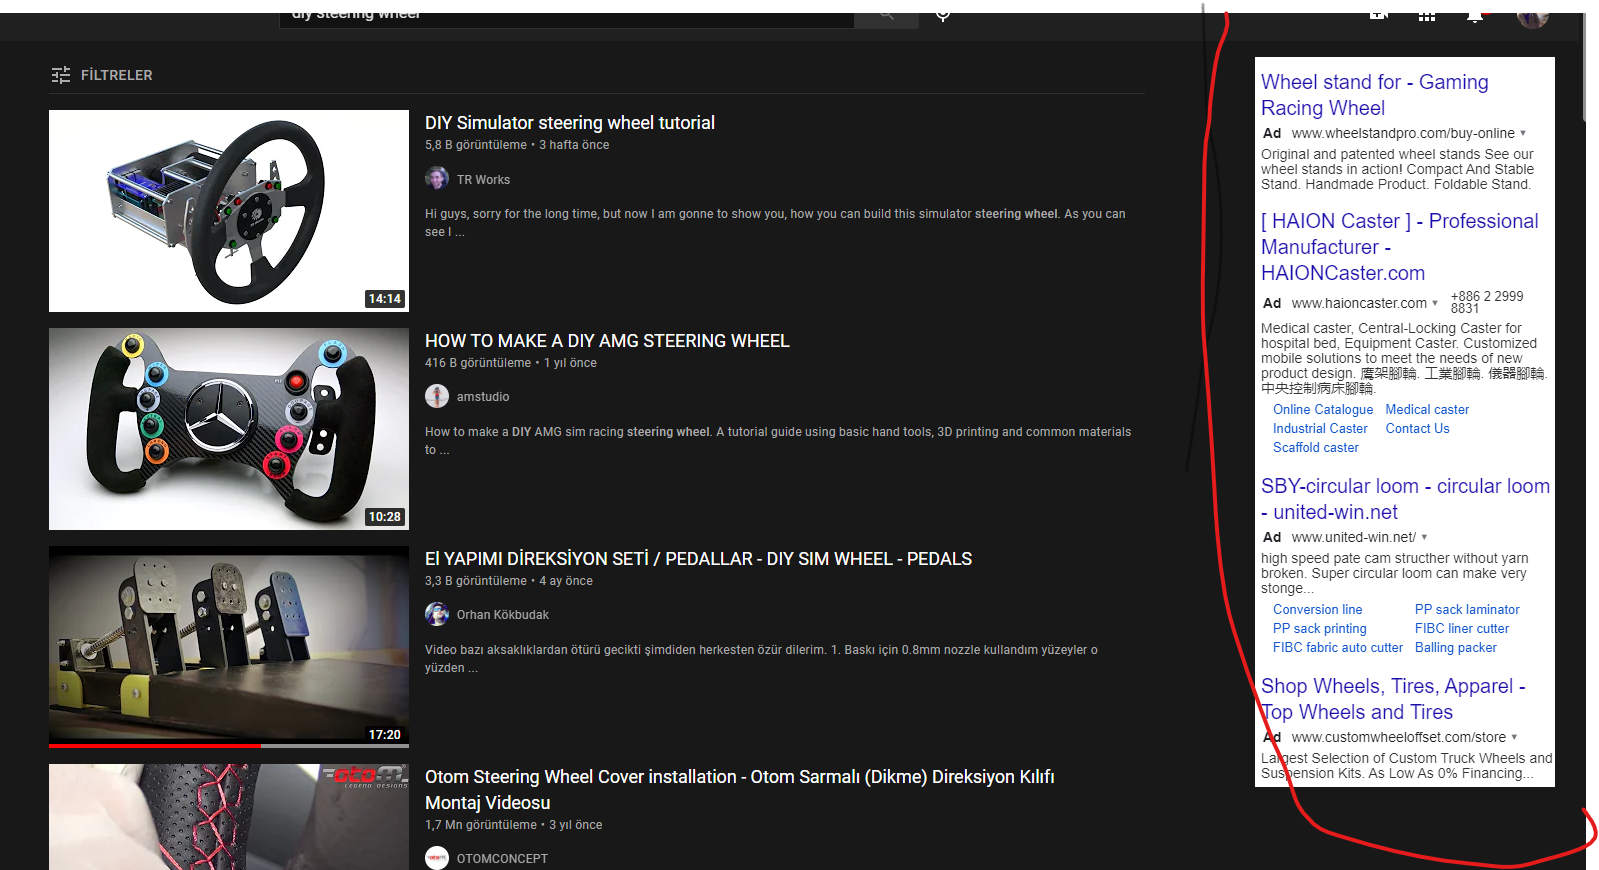This screenshot has width=1599, height=870.
Task: Click the +886 2 2999 8831 phone number
Action: 1487,302
